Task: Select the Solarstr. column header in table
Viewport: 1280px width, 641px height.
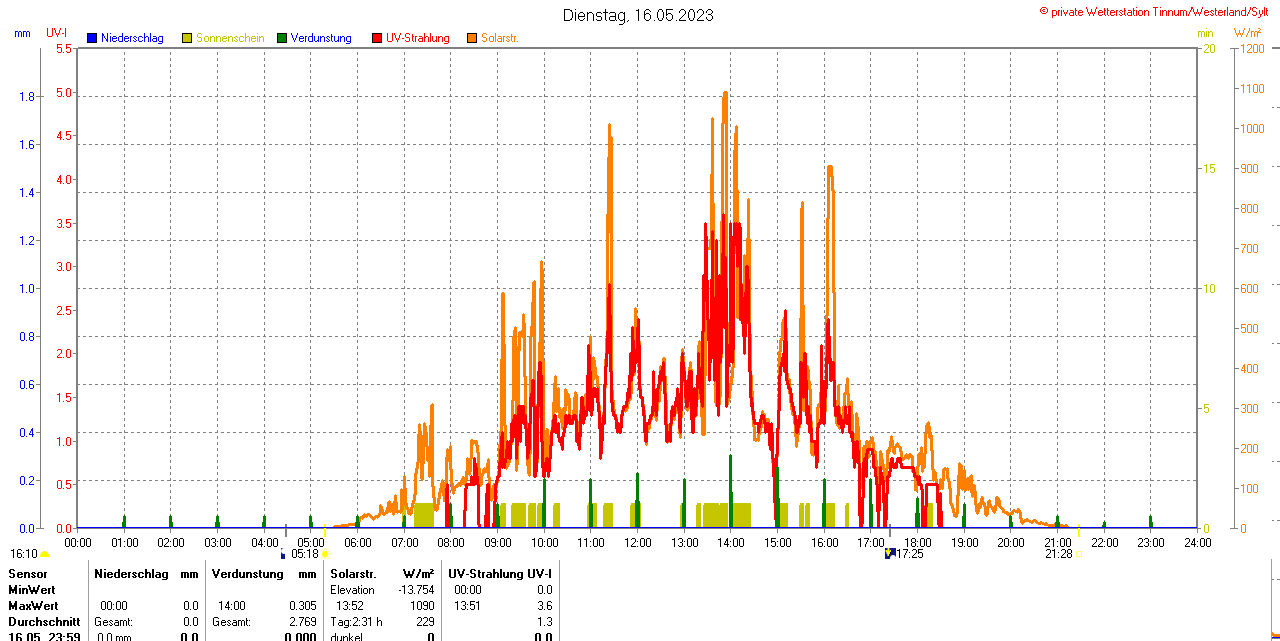Action: point(352,574)
